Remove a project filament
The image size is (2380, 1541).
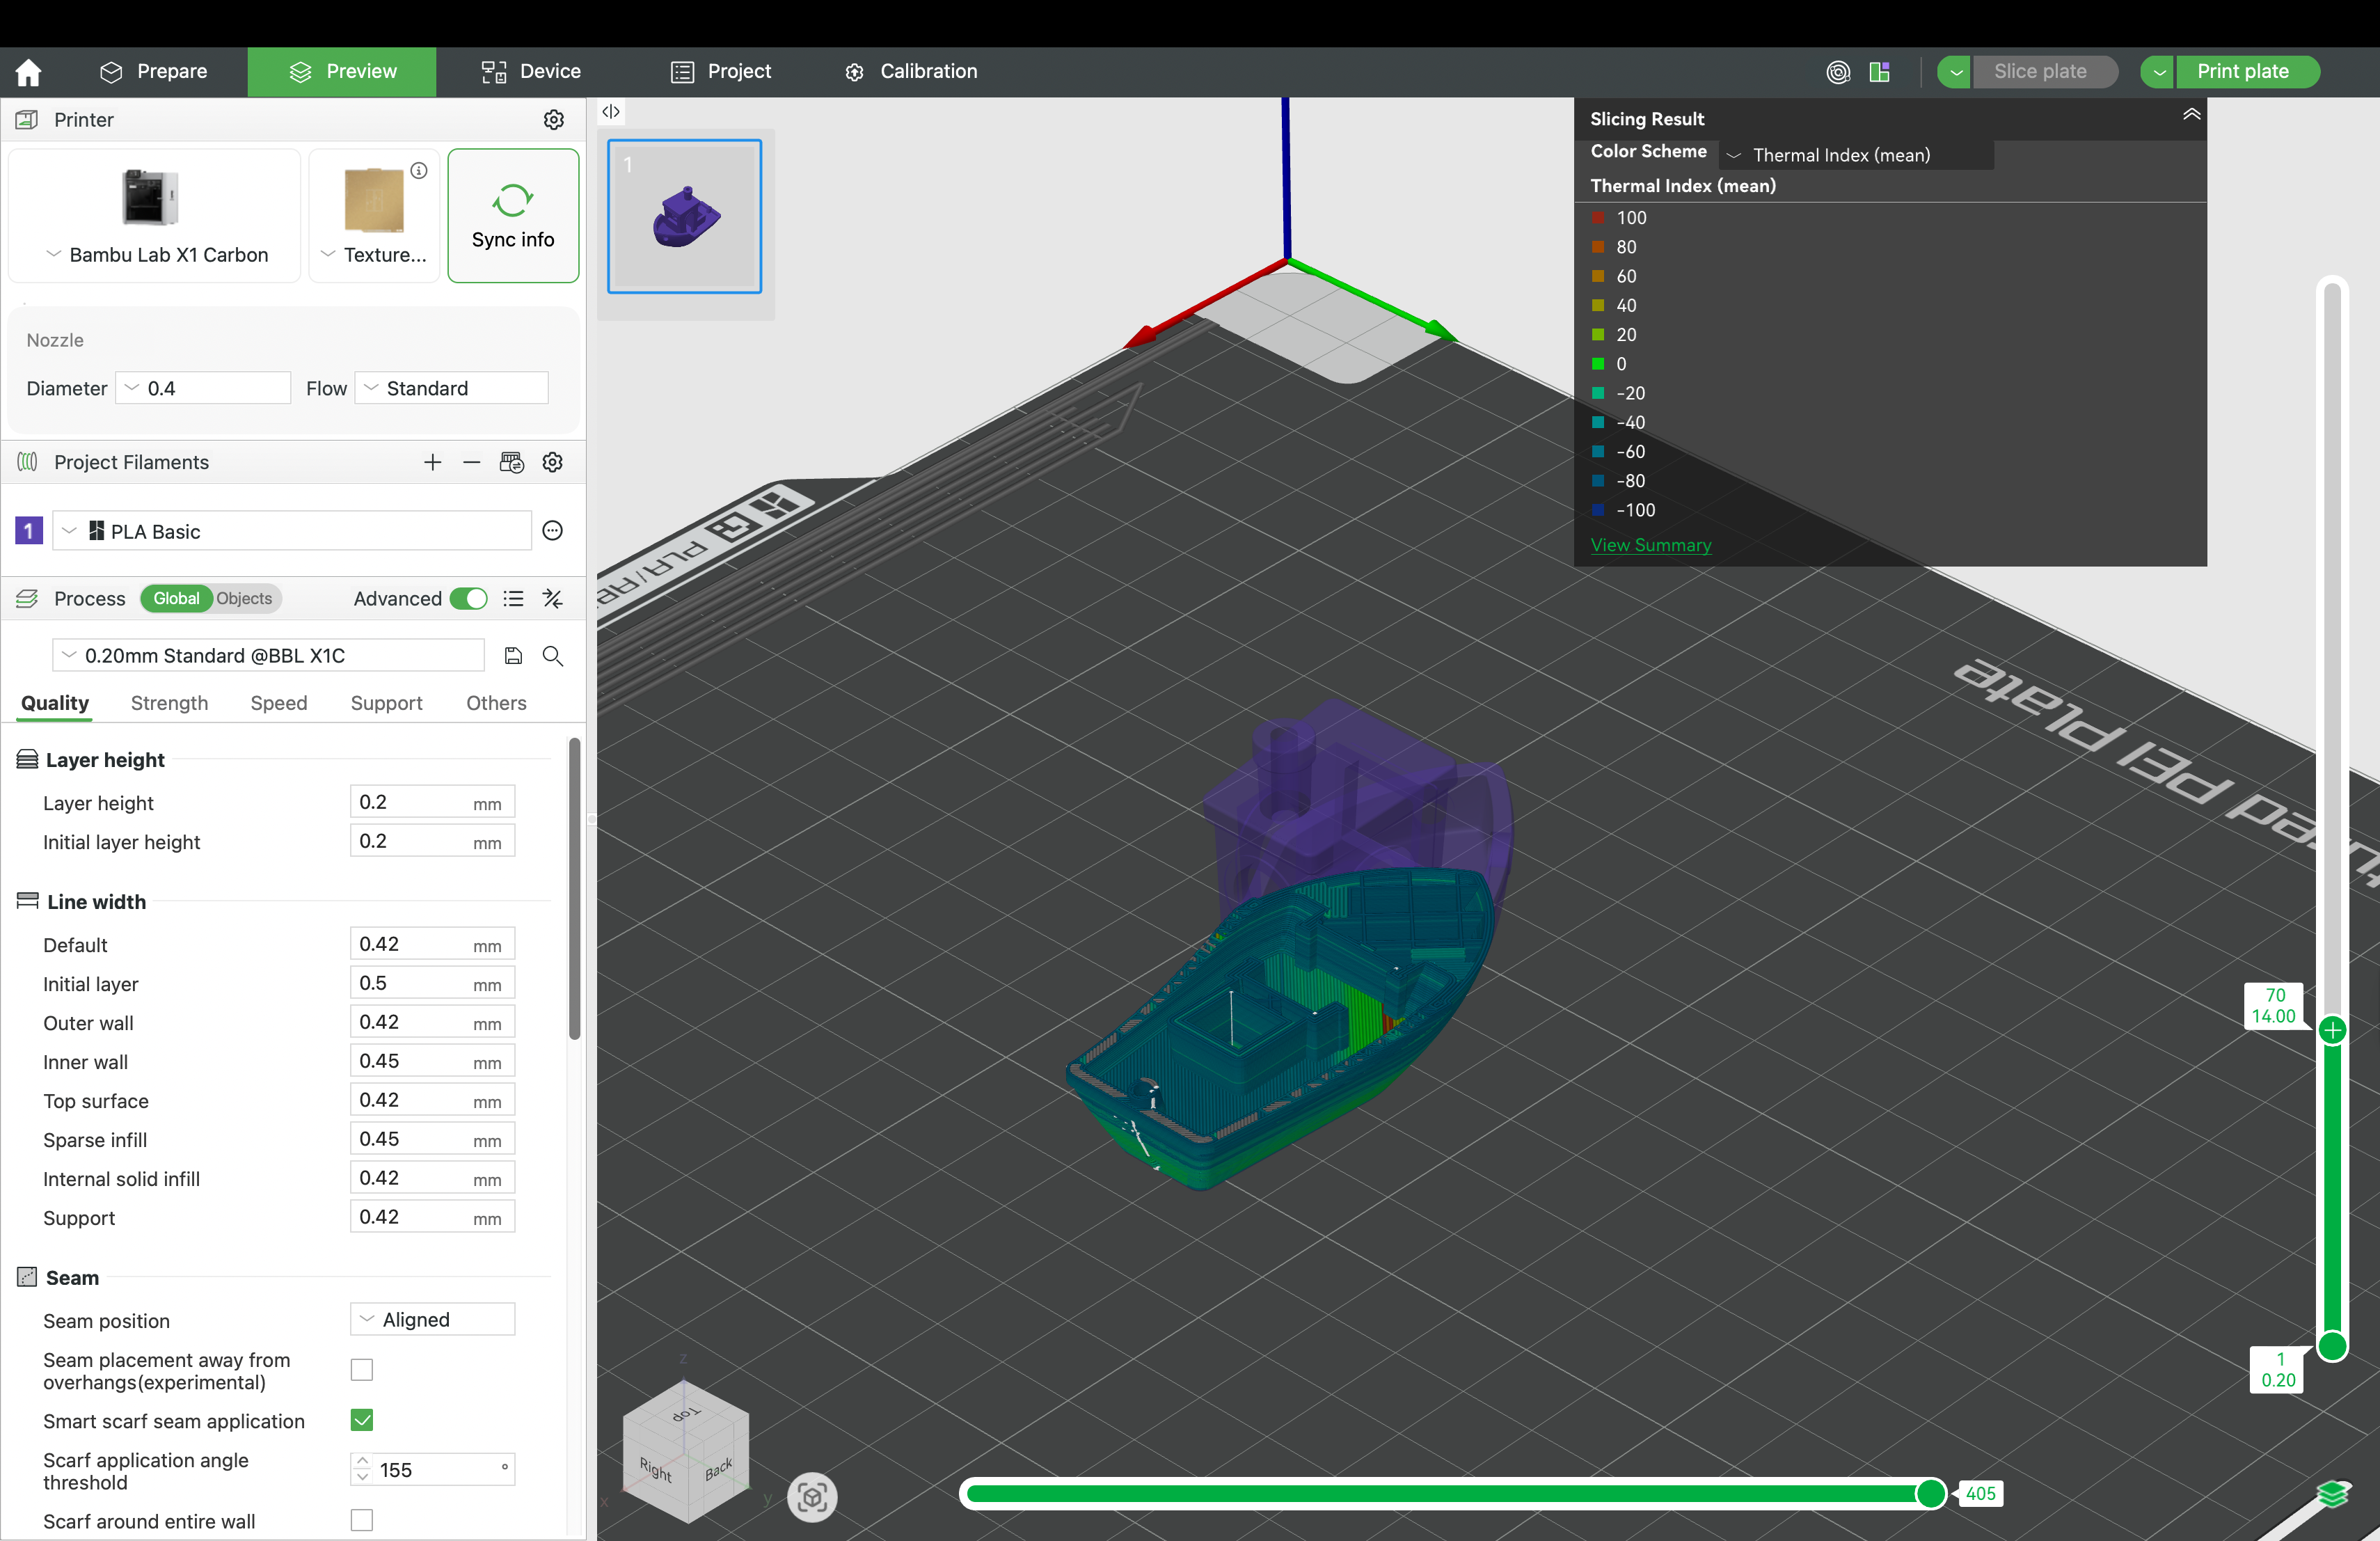click(x=472, y=462)
